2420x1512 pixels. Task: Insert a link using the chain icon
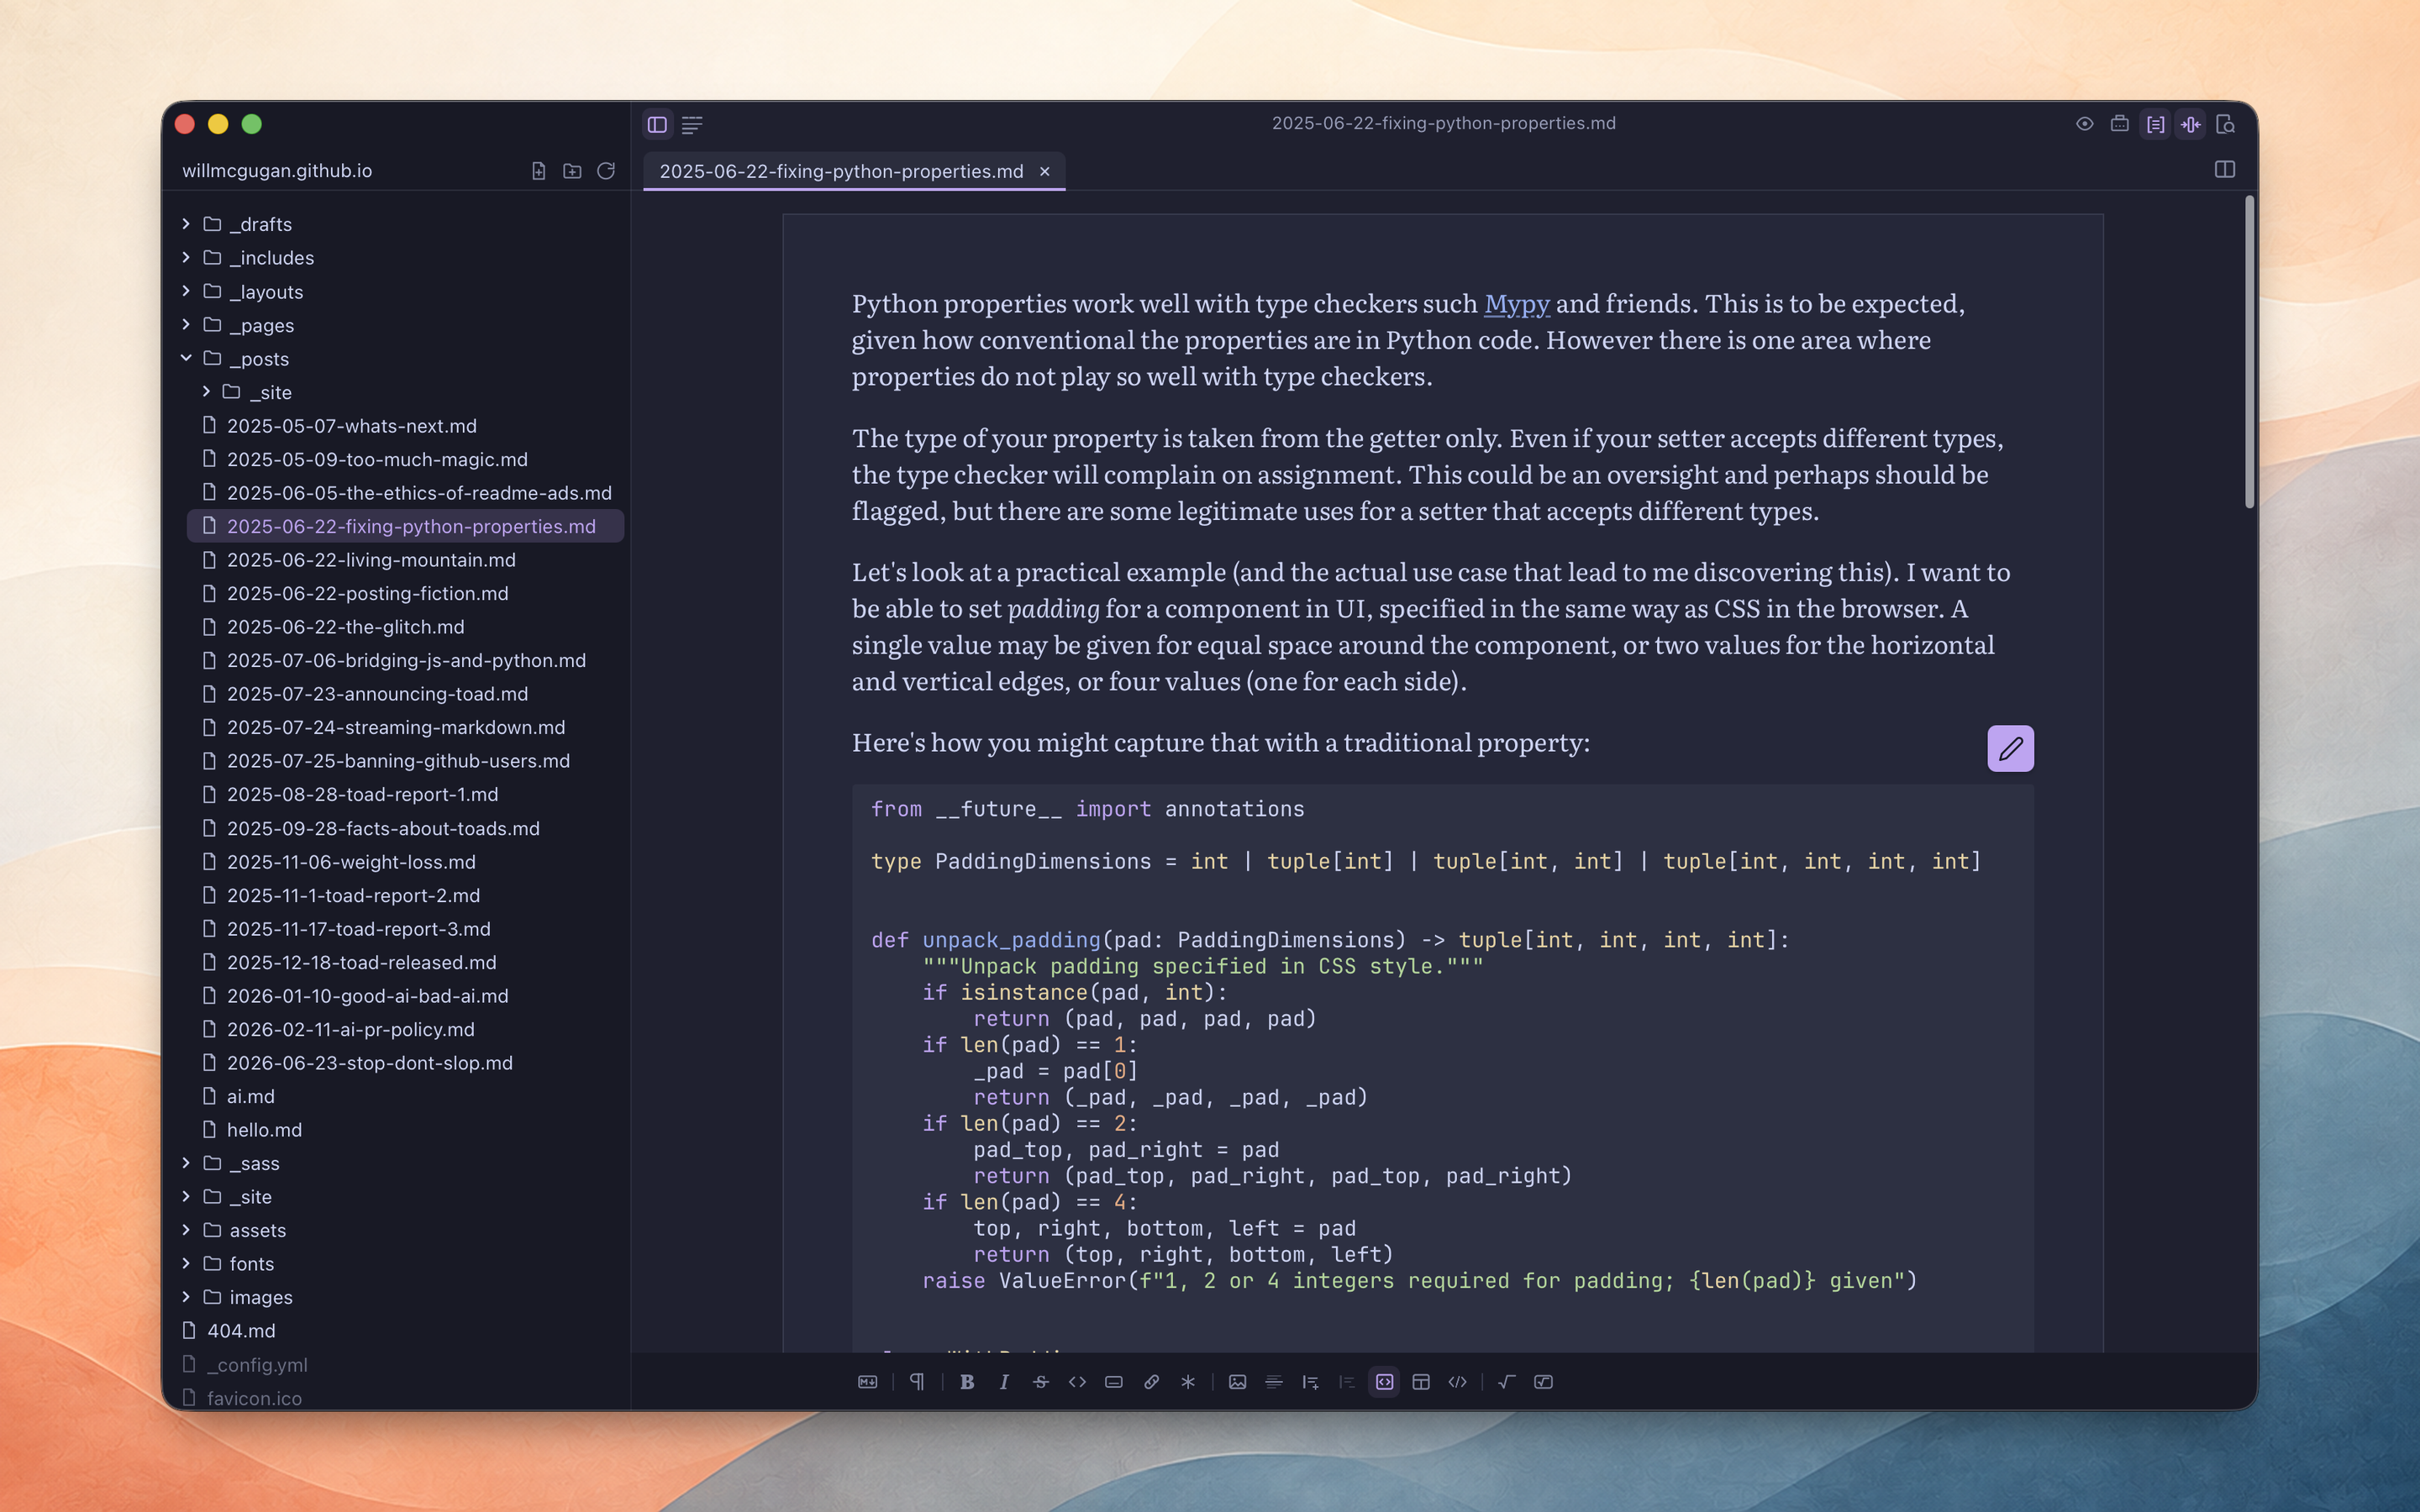(x=1151, y=1382)
